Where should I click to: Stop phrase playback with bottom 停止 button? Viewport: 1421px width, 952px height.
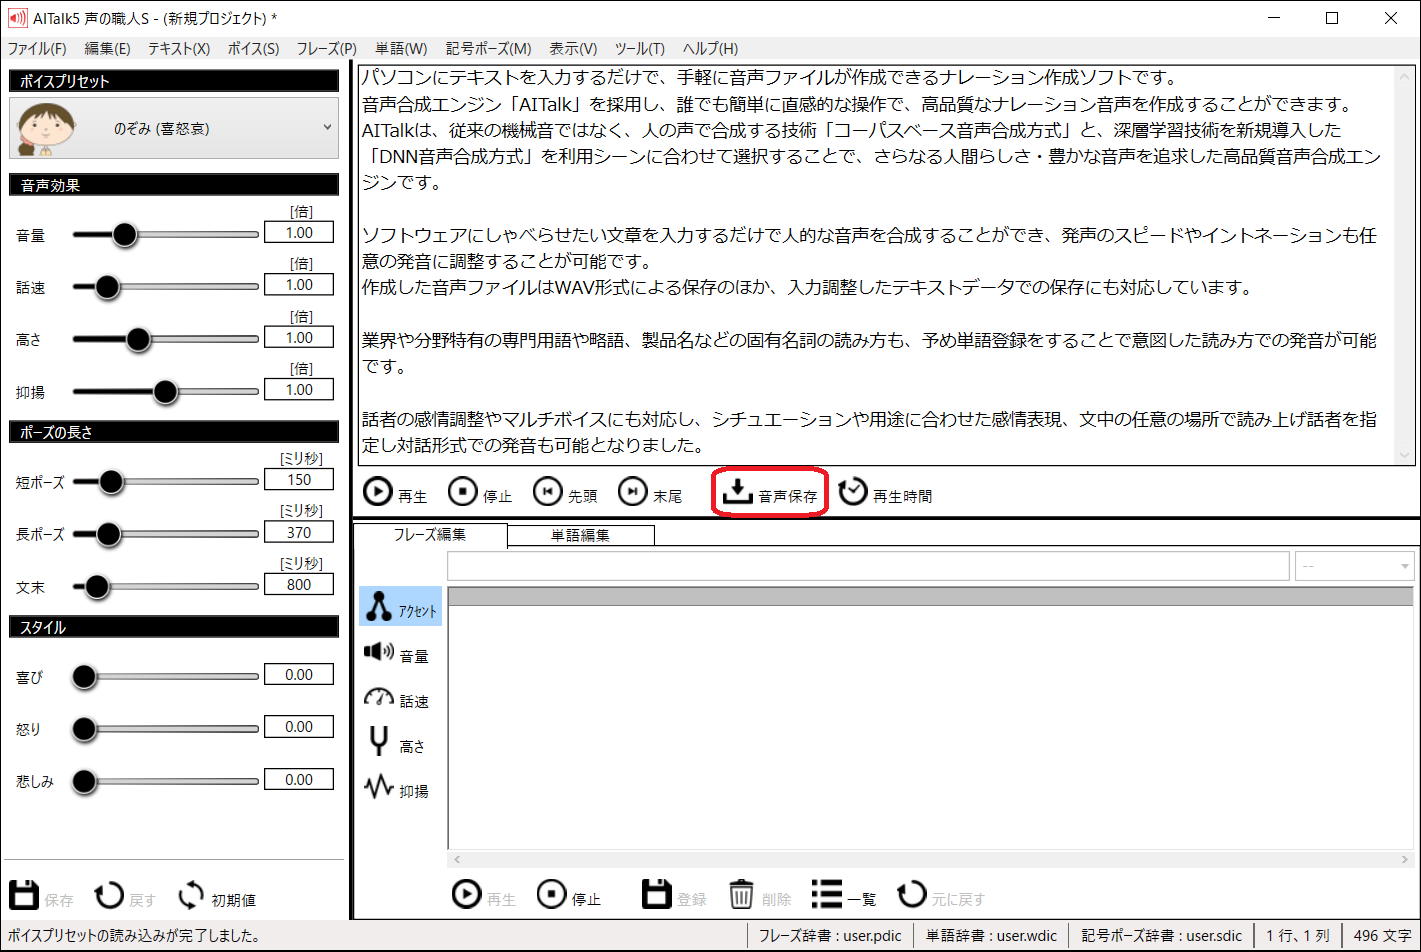(569, 894)
